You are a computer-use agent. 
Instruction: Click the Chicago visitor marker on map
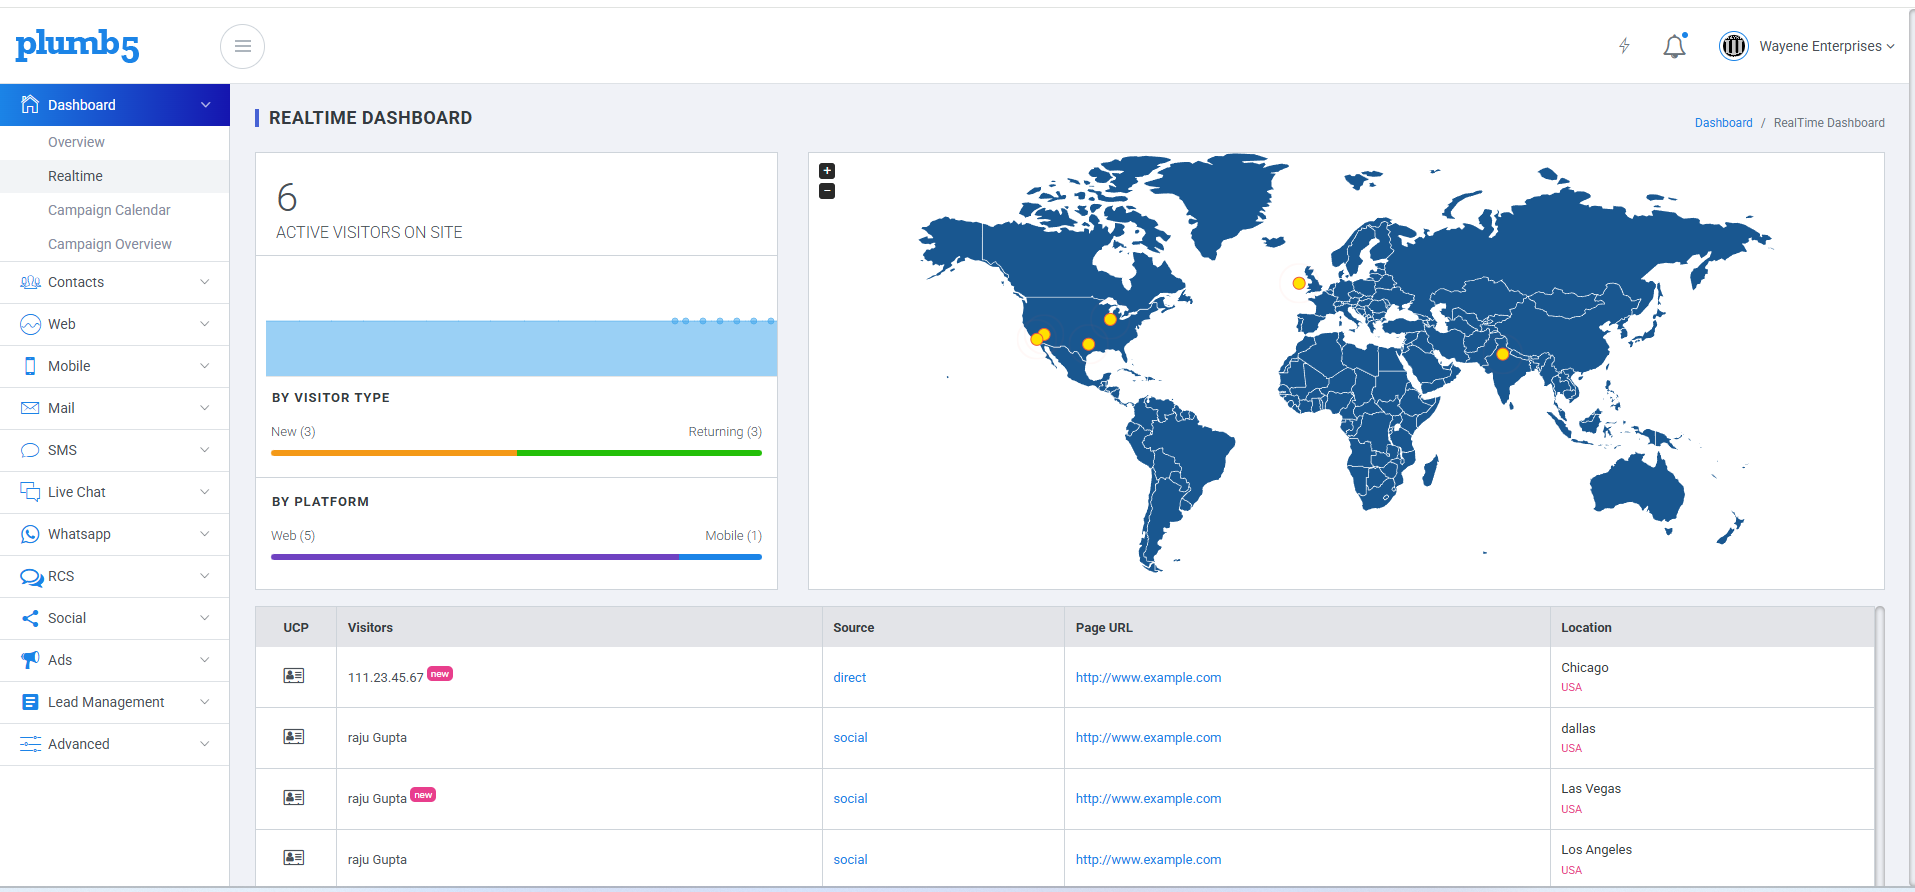pyautogui.click(x=1110, y=319)
